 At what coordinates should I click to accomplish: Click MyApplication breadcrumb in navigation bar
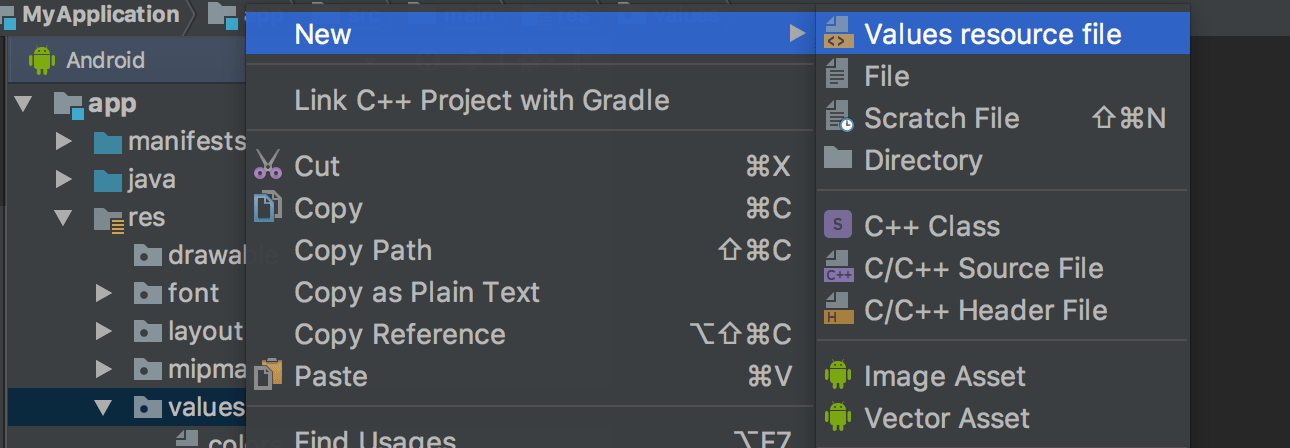[x=100, y=14]
